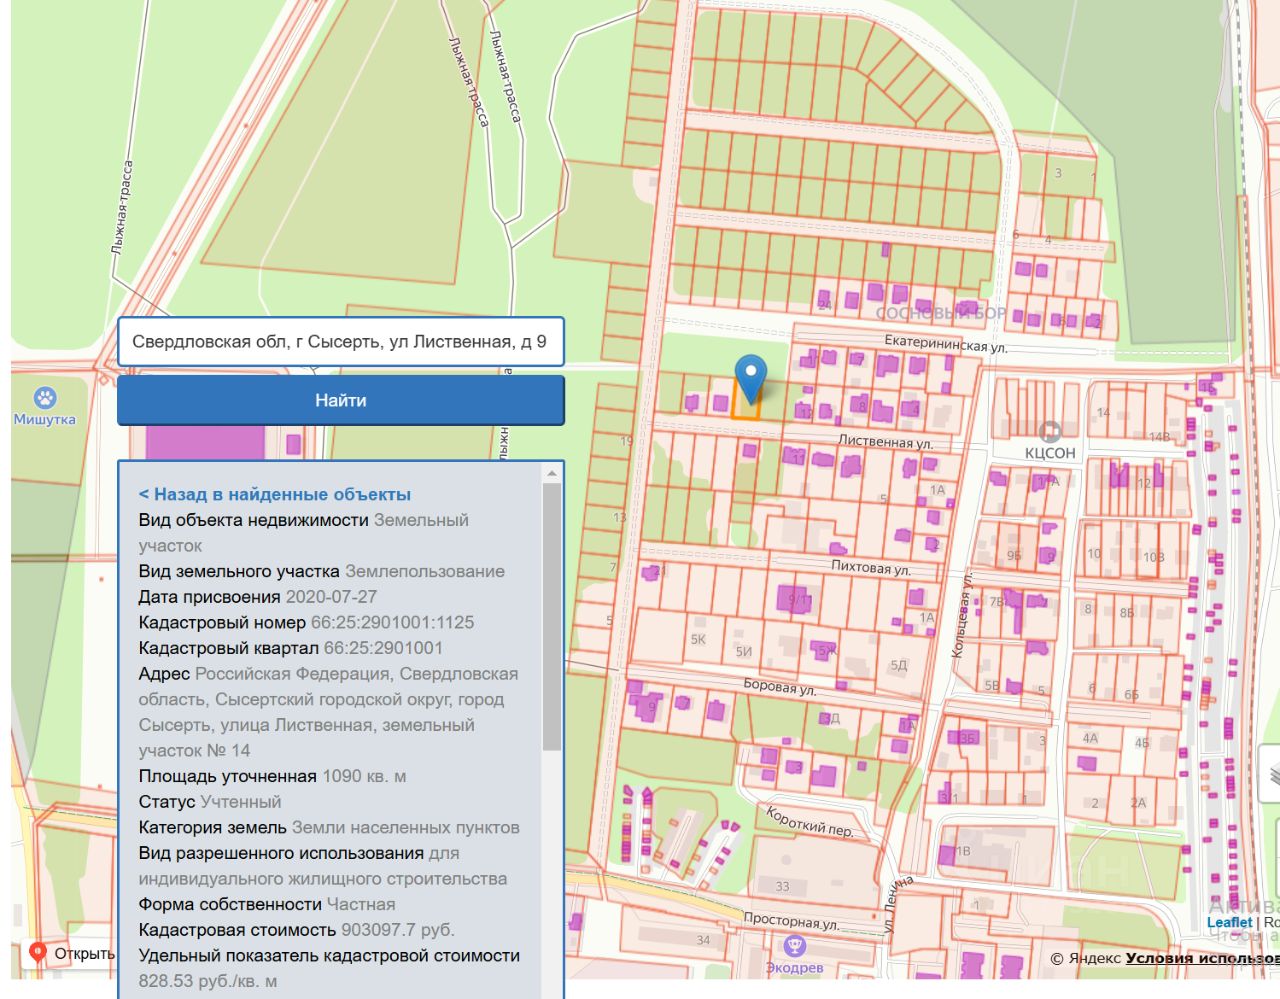
Task: Click the Мишутка paw icon on map
Action: click(44, 398)
